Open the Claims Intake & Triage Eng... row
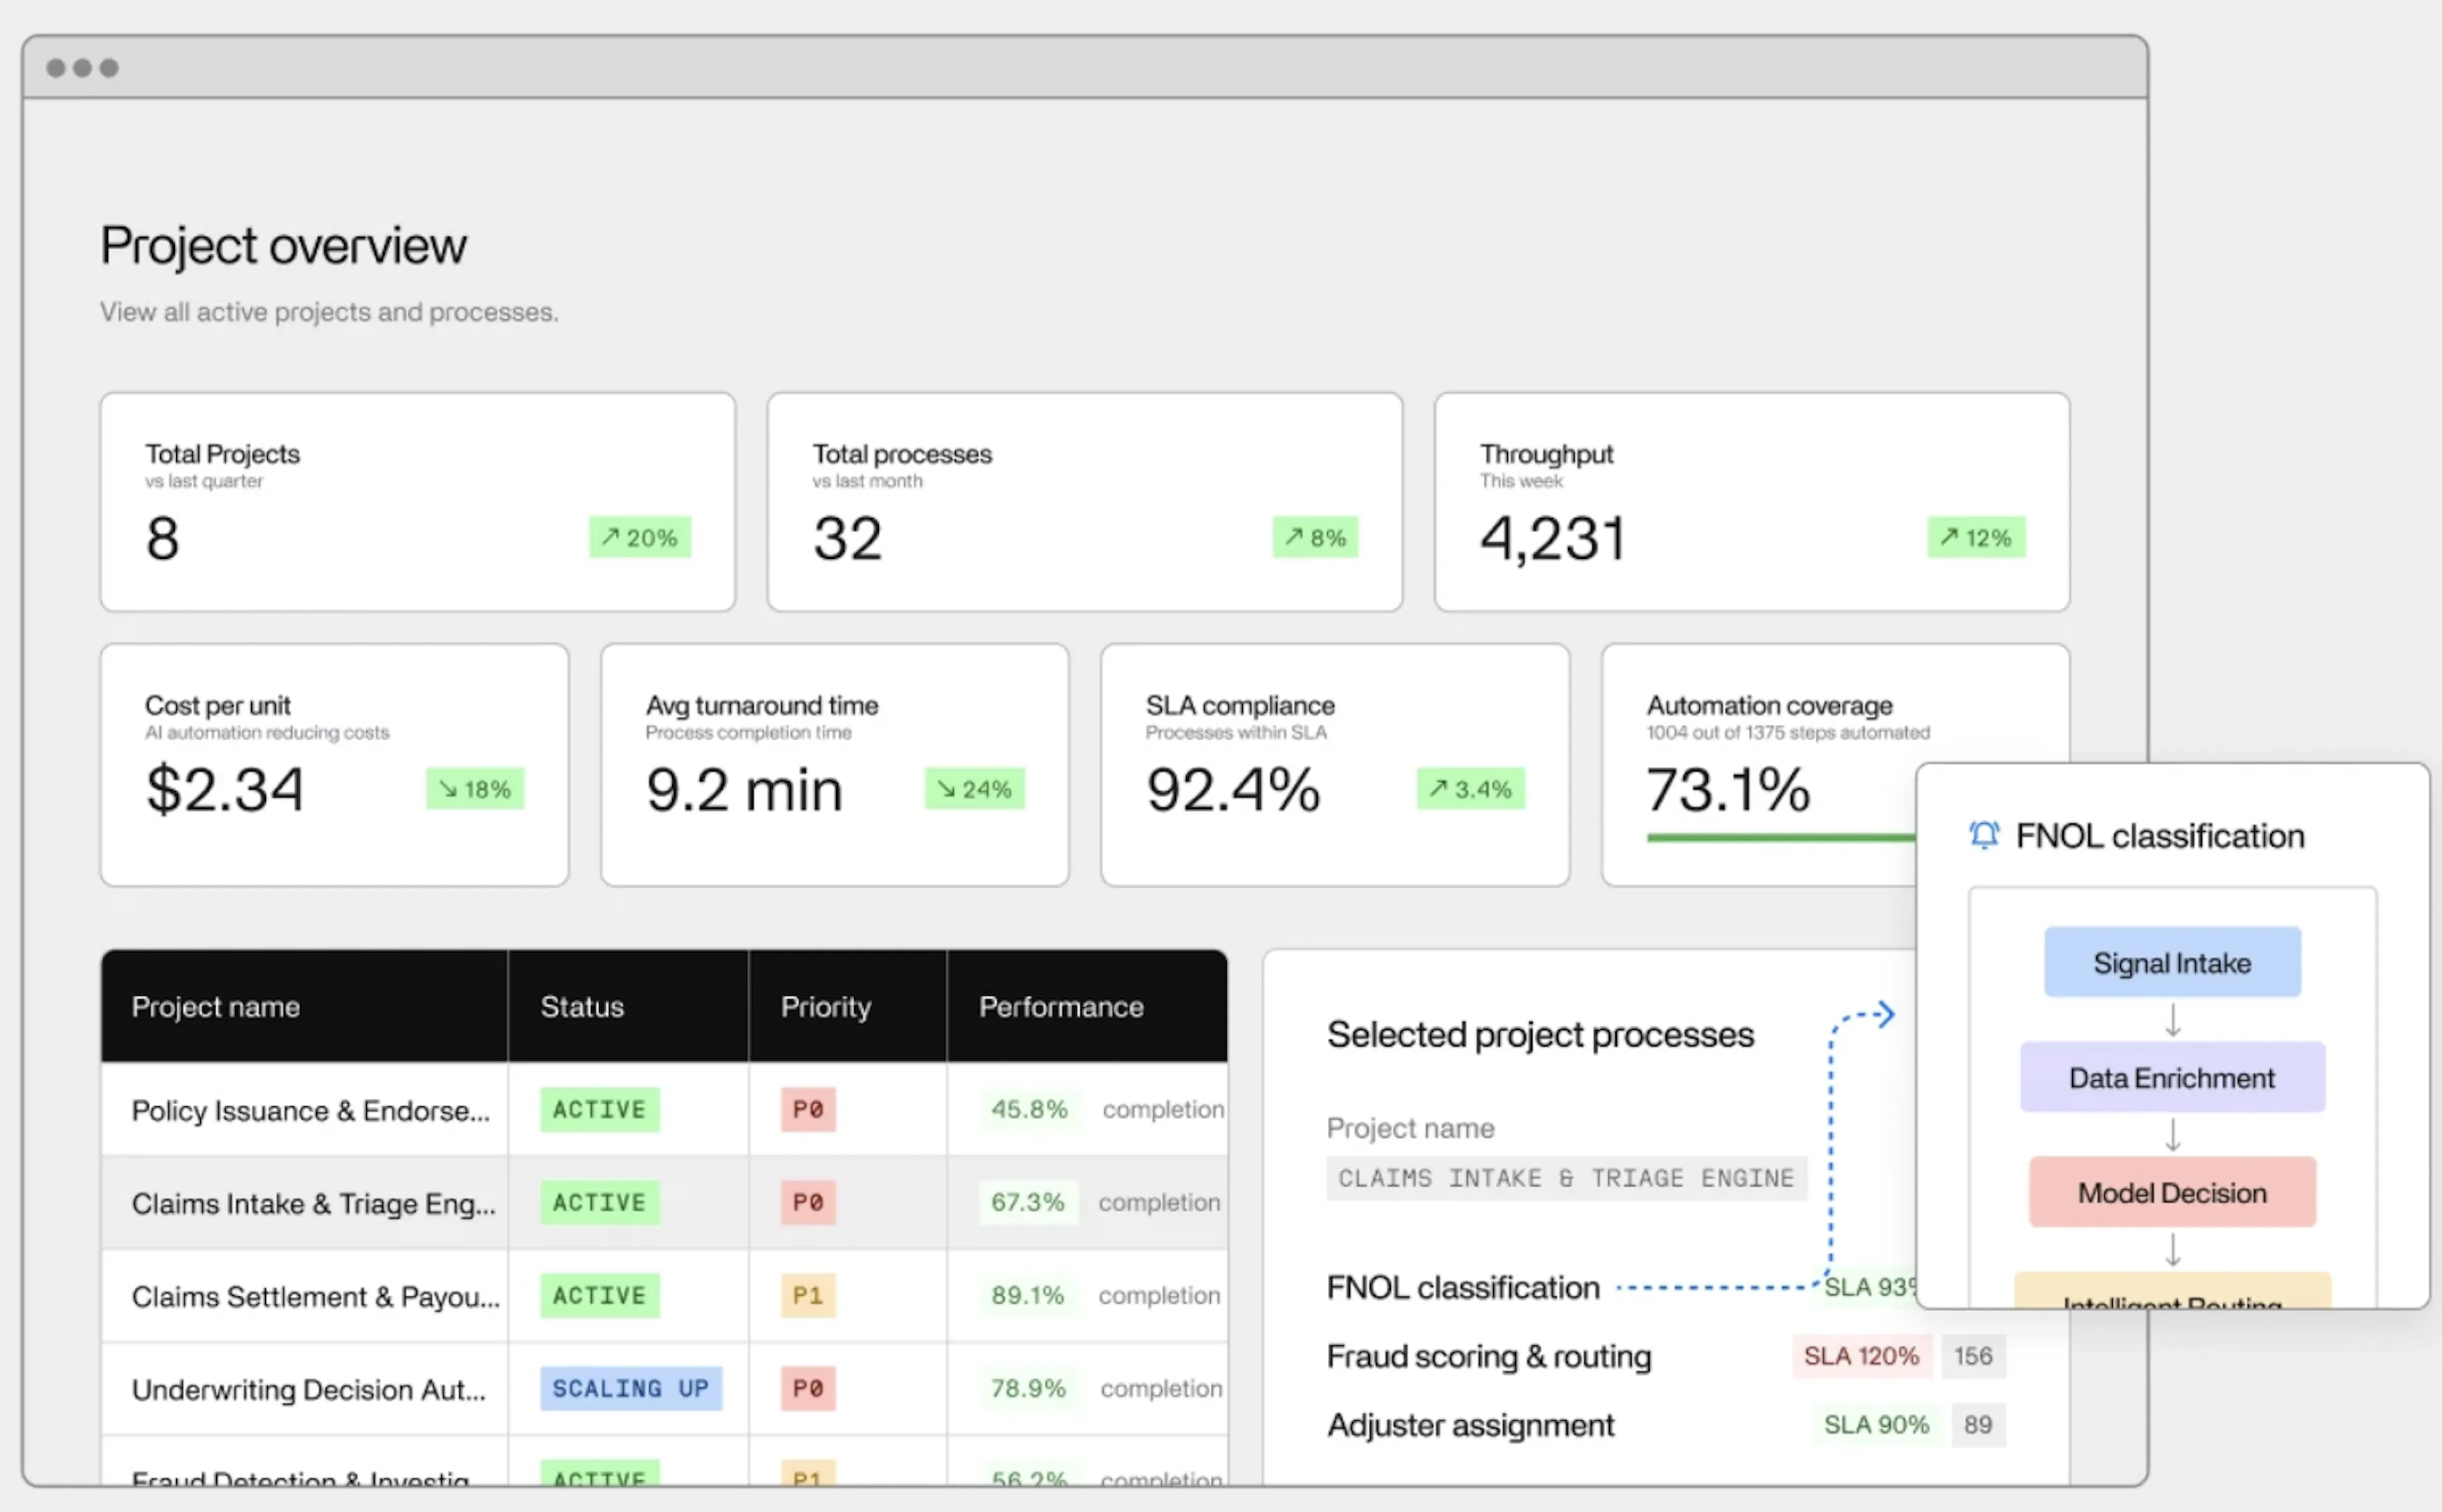 pyautogui.click(x=664, y=1202)
